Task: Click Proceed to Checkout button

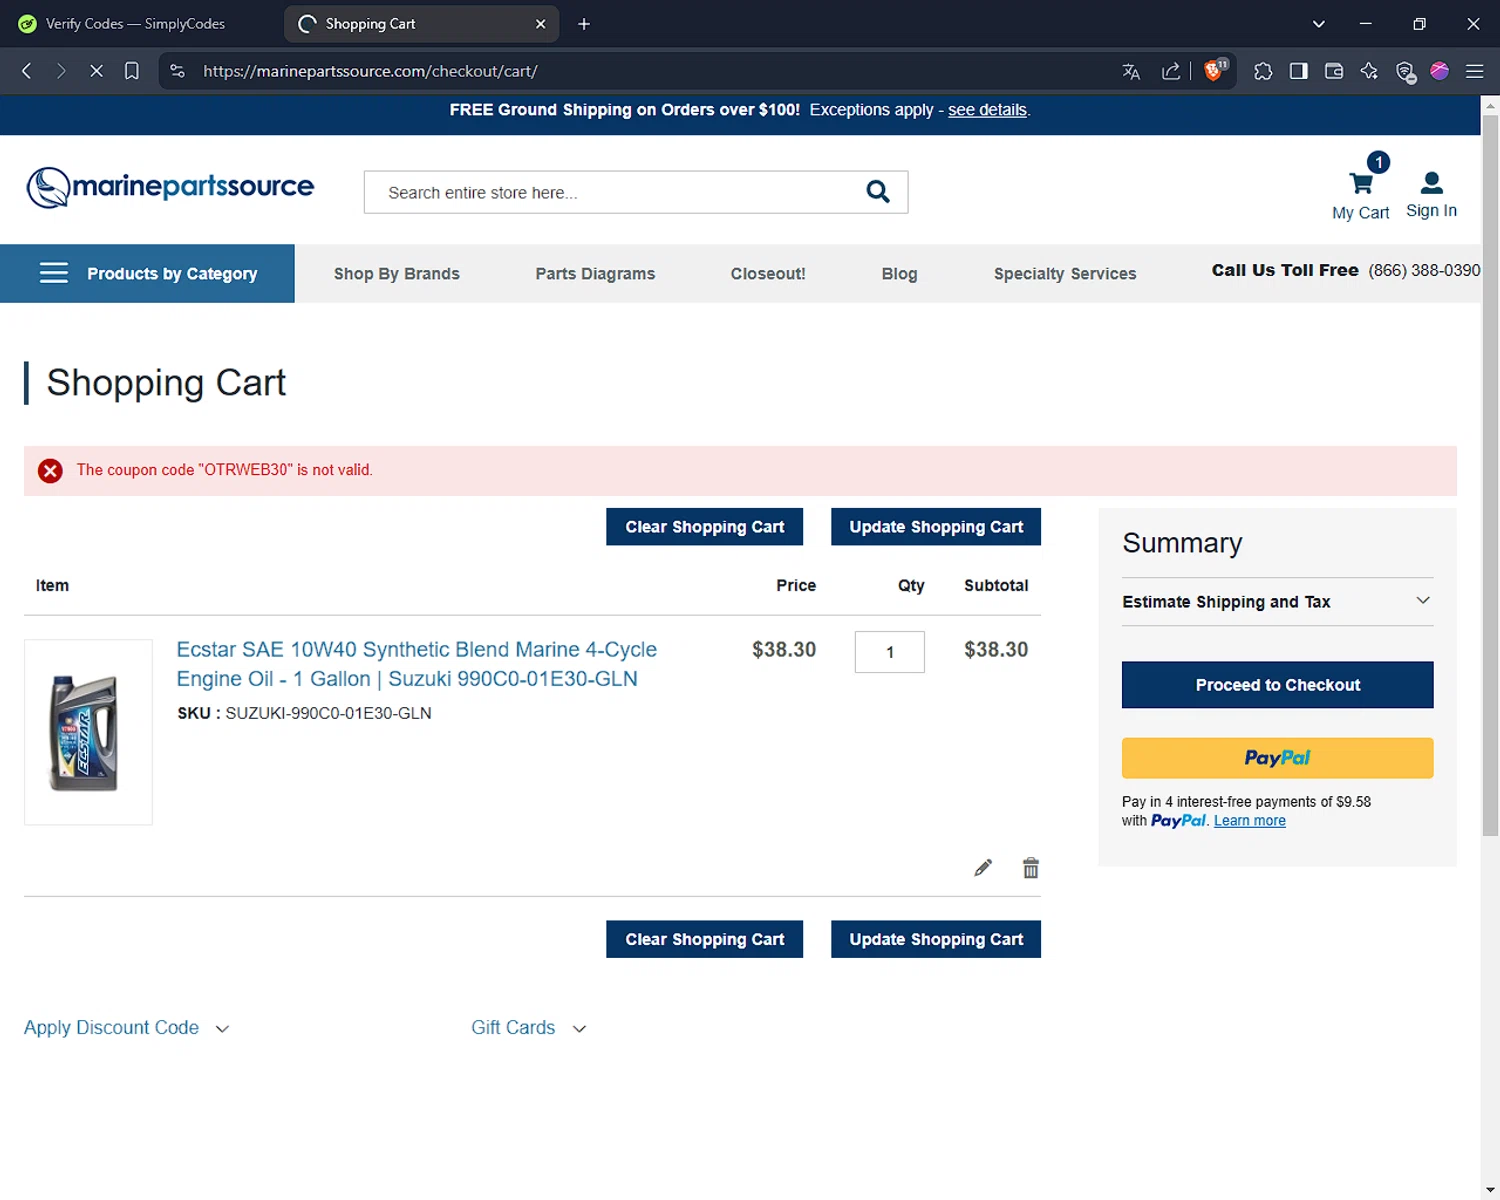Action: (1277, 685)
